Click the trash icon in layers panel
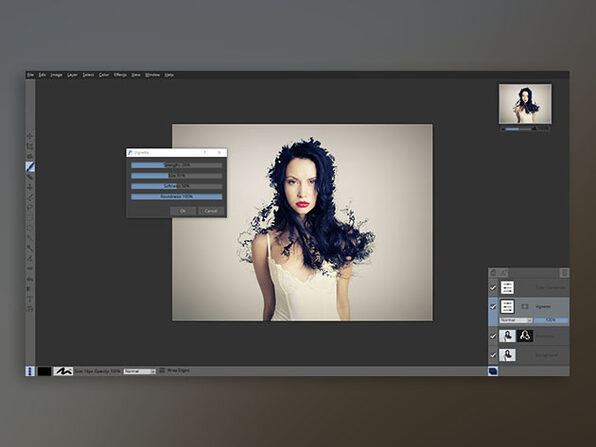 [564, 273]
